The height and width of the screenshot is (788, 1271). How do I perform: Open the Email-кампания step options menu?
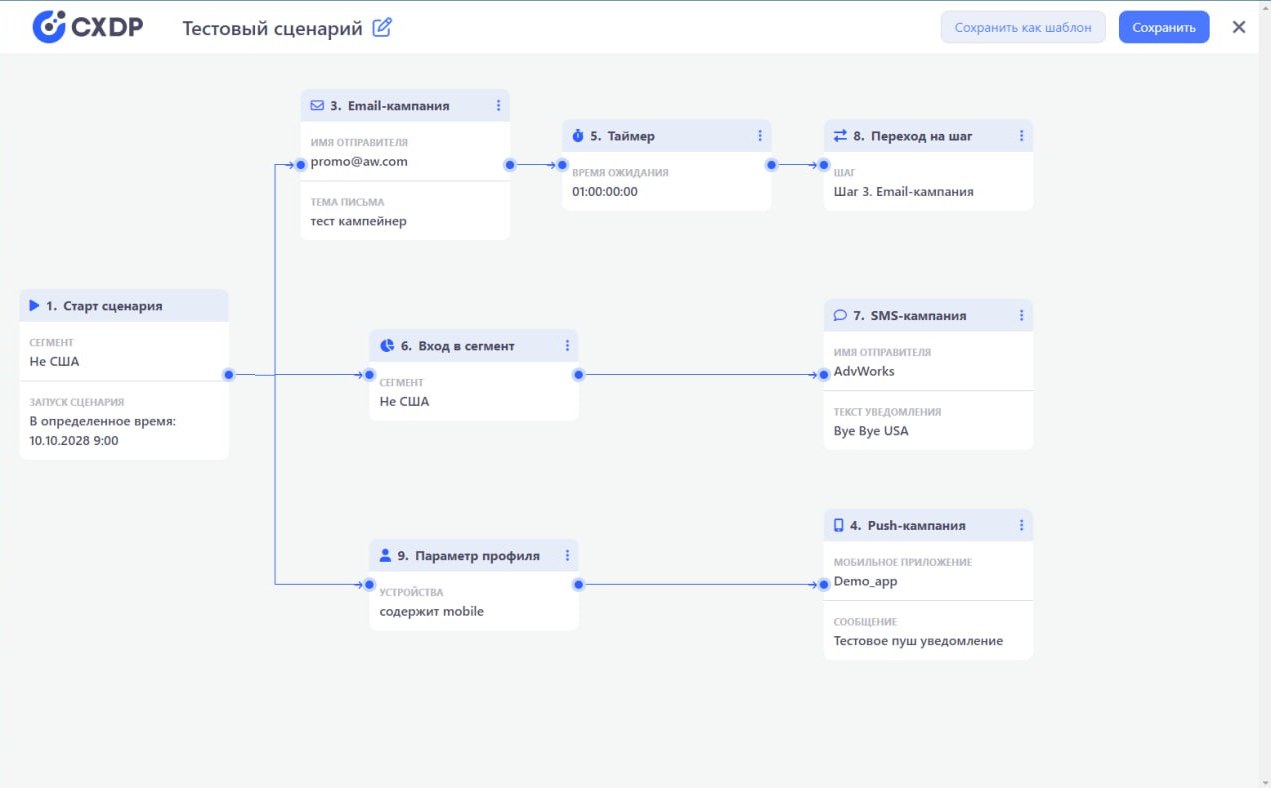click(498, 105)
